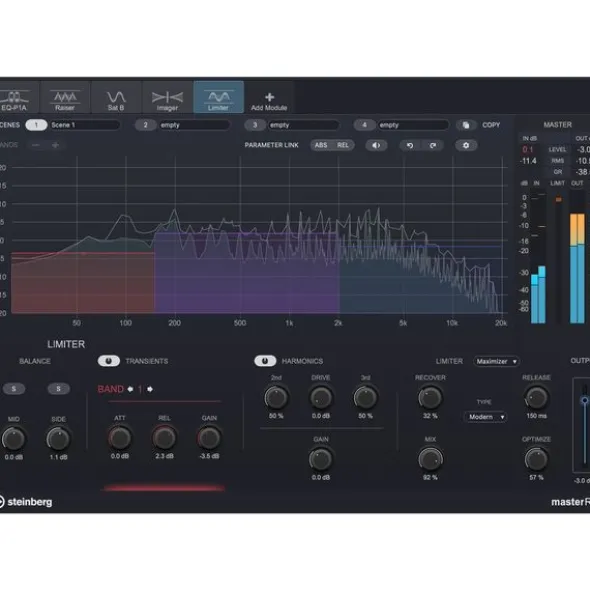Click the 150 ms release value
The image size is (590, 591).
coord(536,416)
